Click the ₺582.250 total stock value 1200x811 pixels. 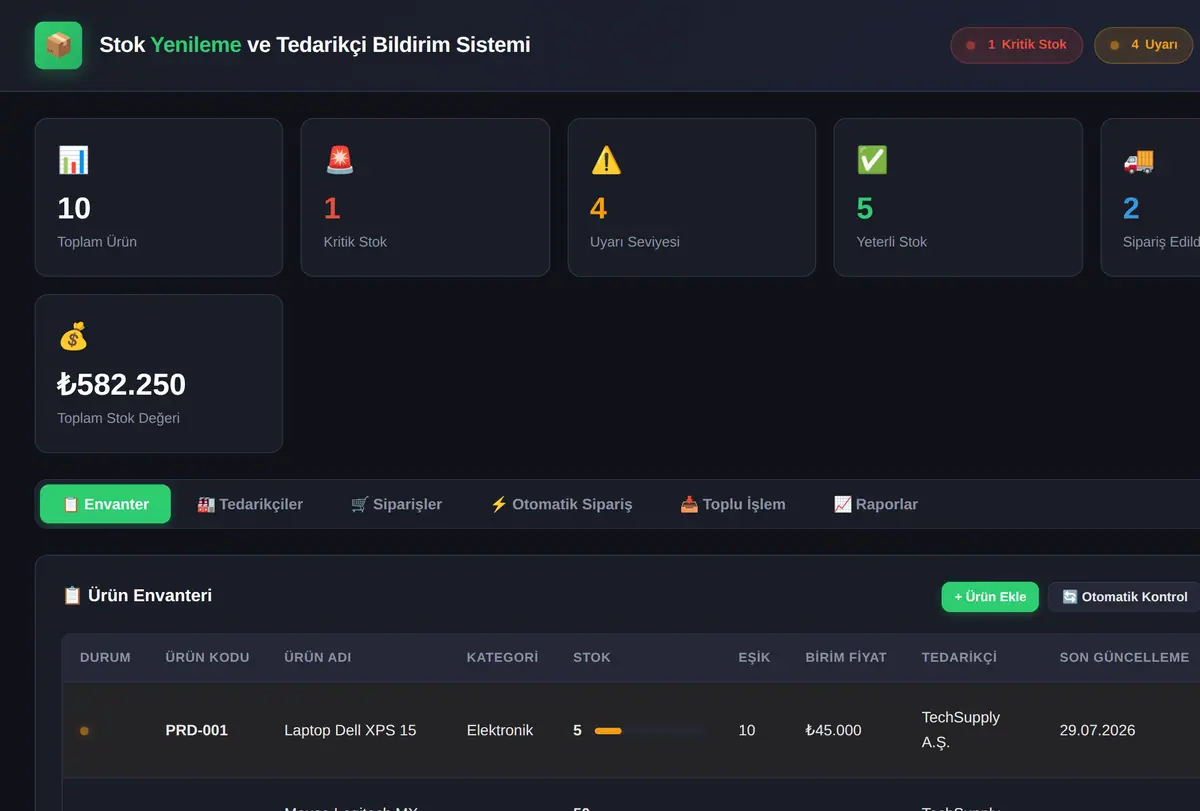click(122, 385)
